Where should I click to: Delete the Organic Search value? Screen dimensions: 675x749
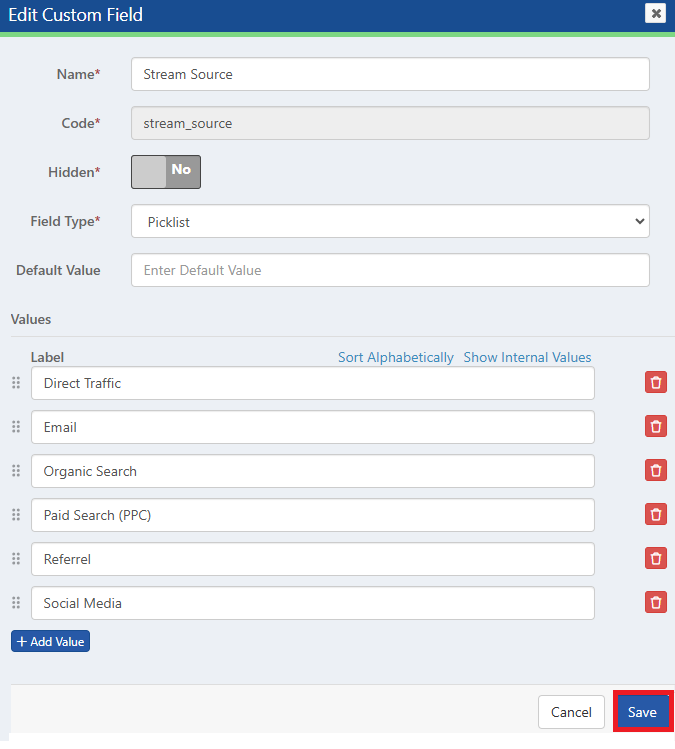(655, 471)
